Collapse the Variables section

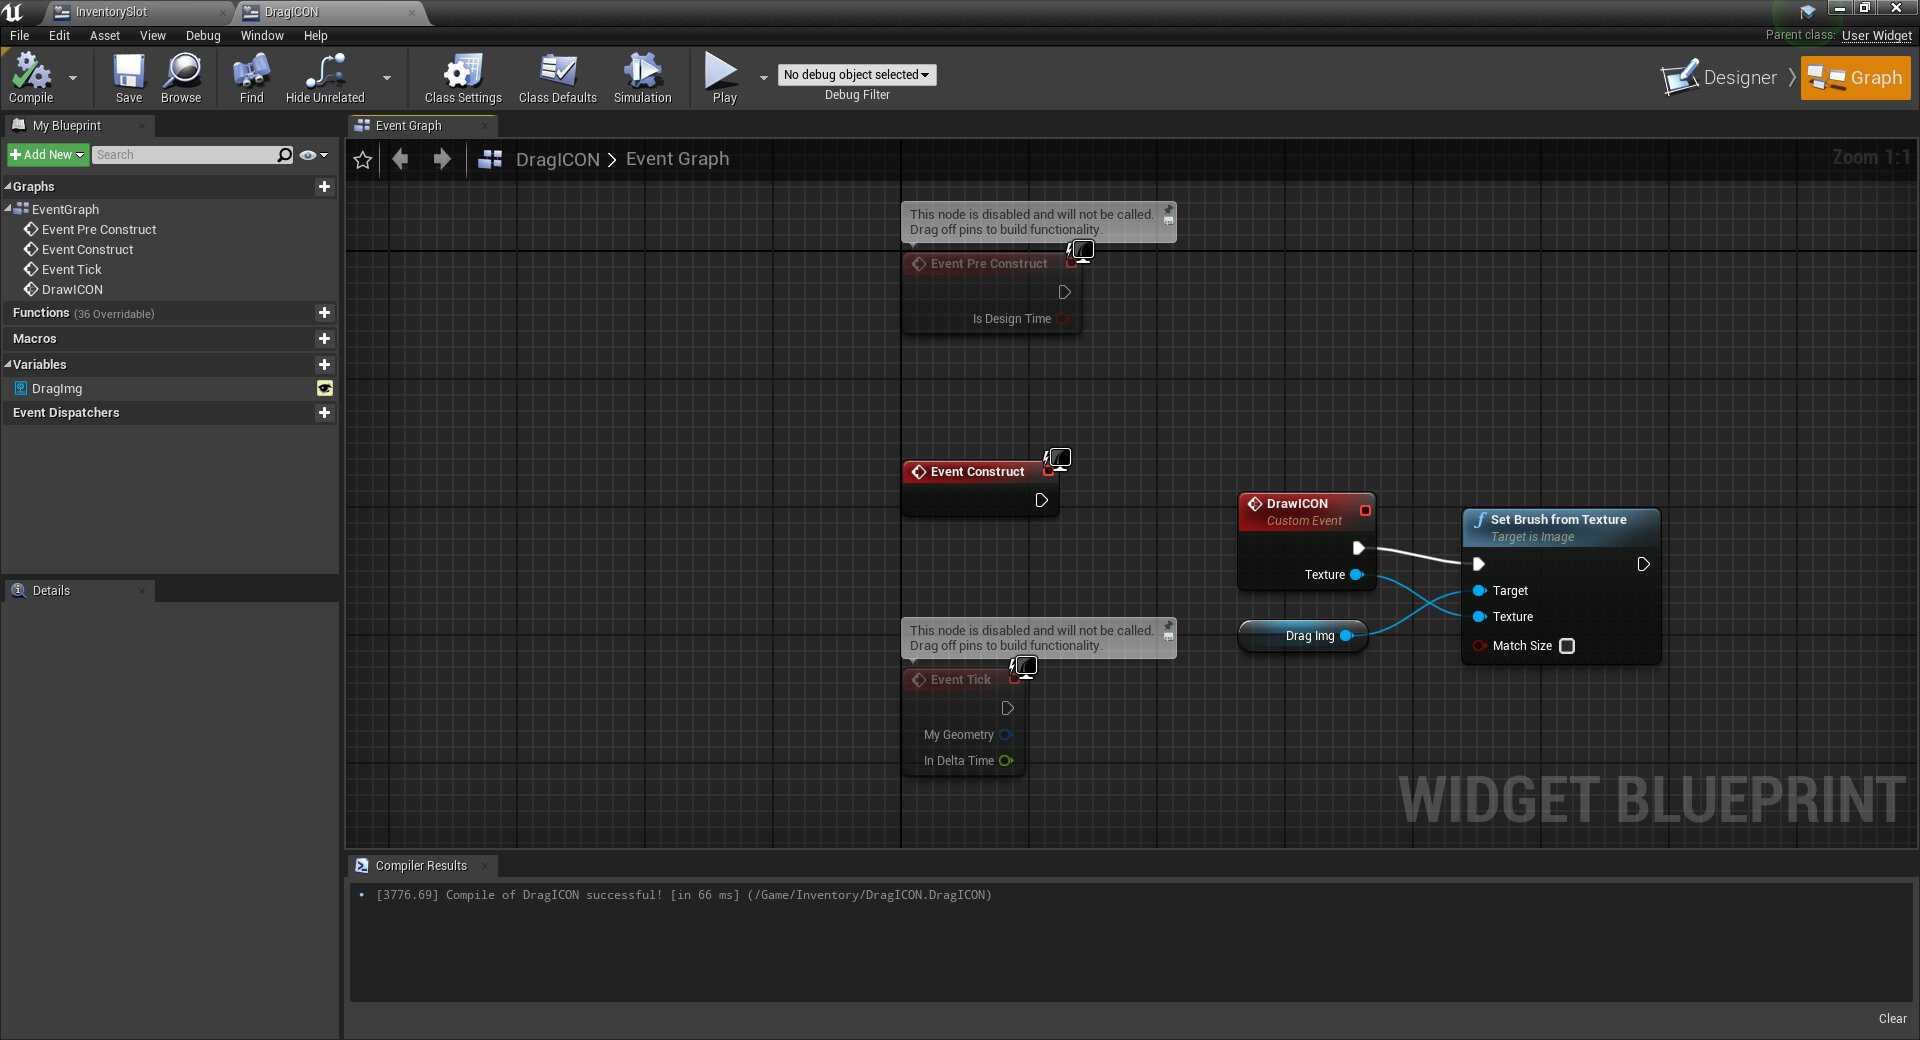click(8, 365)
